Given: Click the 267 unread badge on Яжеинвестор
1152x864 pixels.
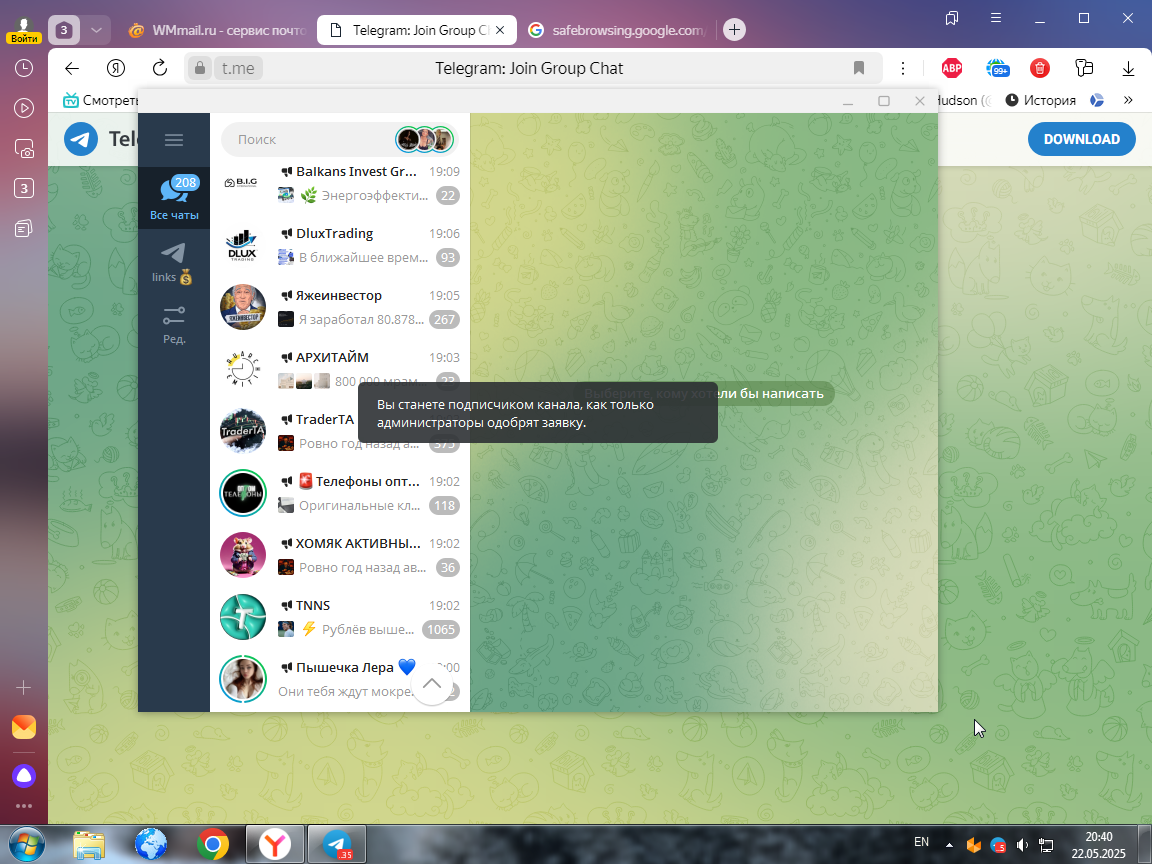Looking at the screenshot, I should (x=444, y=320).
